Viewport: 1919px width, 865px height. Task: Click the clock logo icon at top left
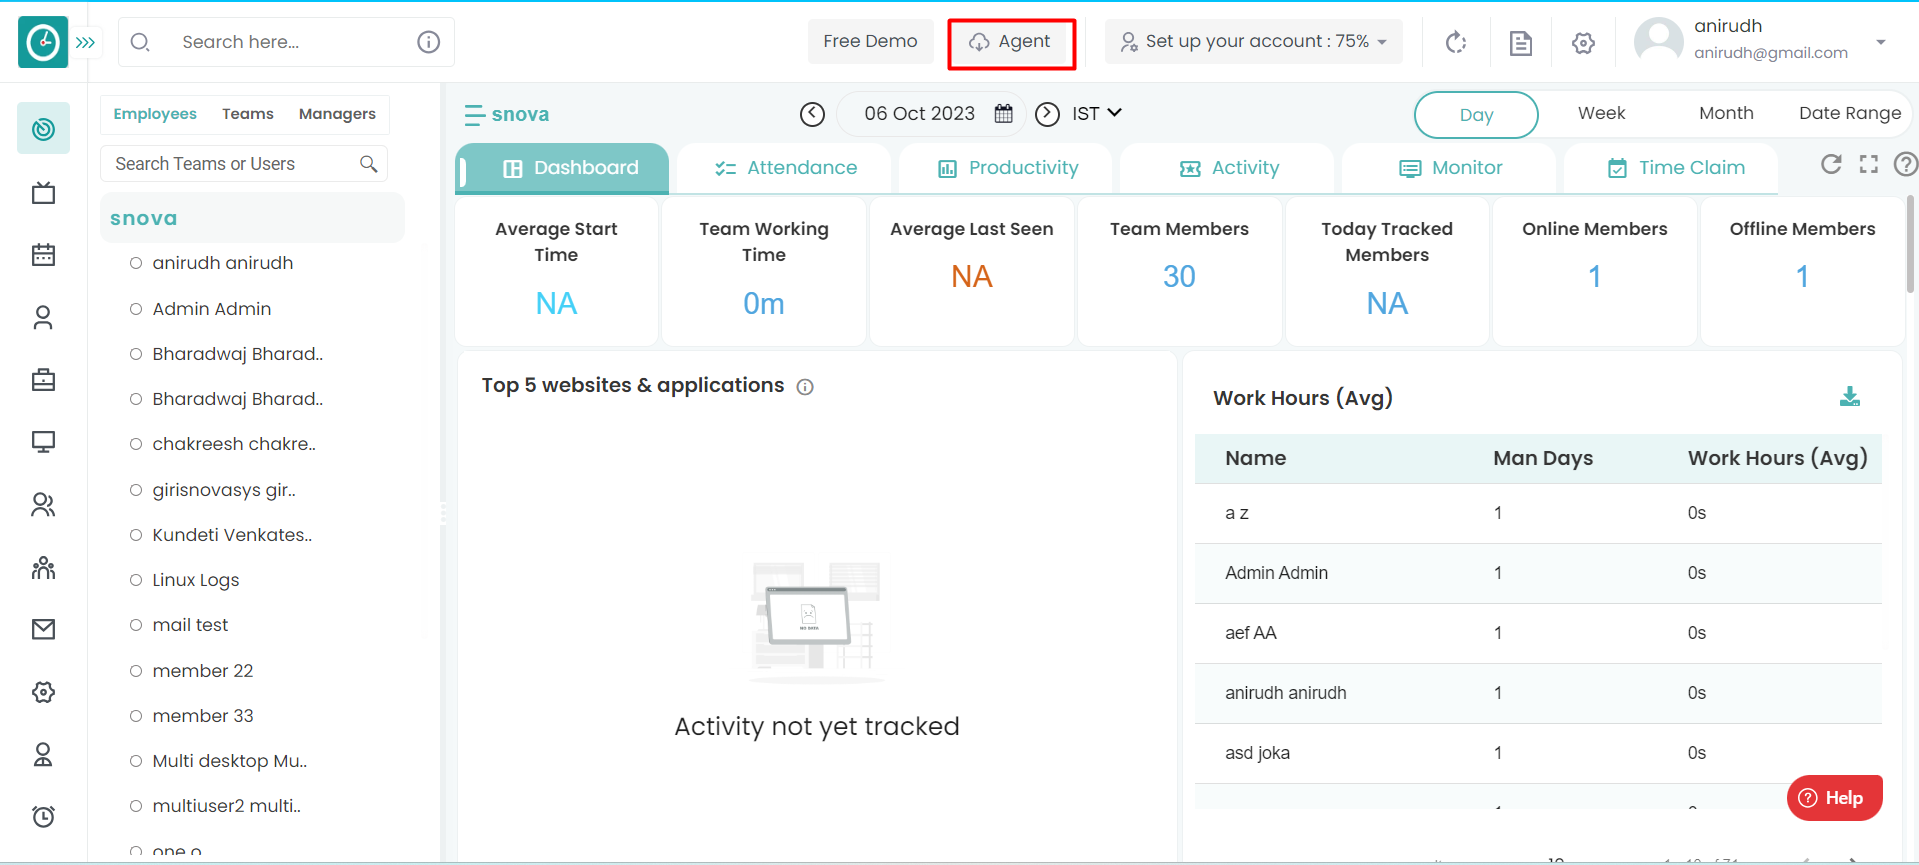point(43,42)
